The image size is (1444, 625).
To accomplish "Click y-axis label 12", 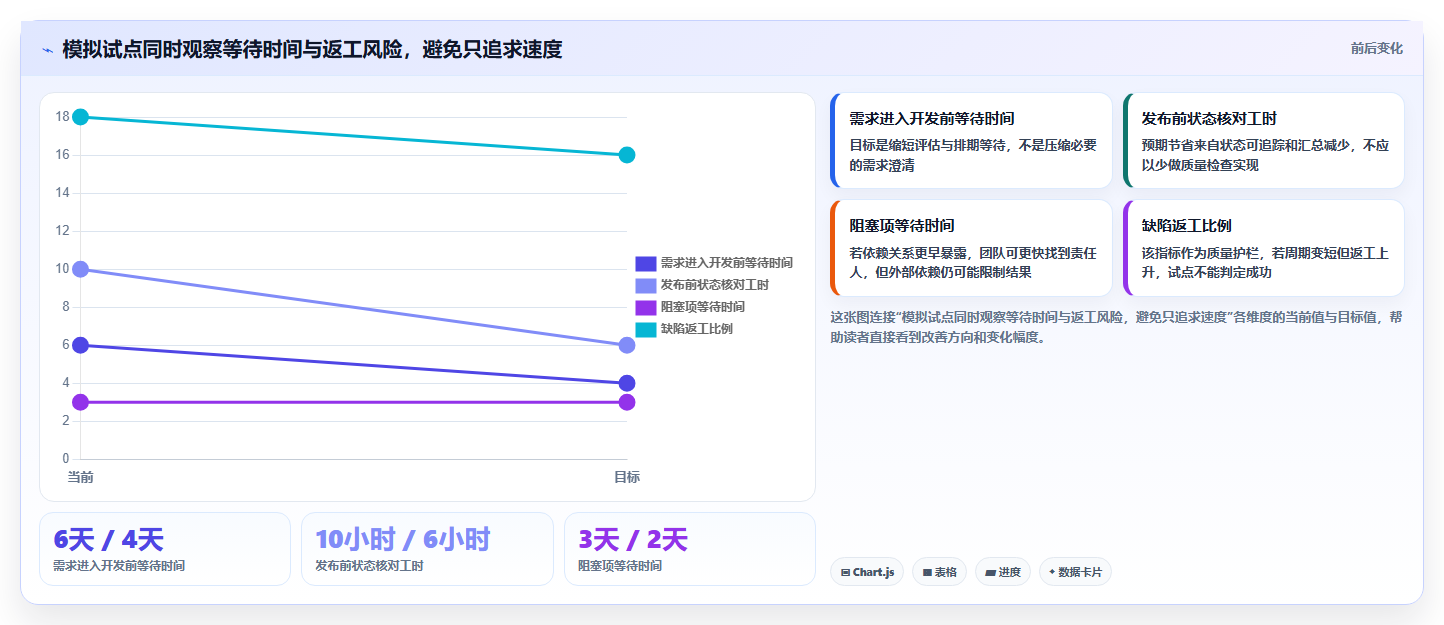I will (62, 231).
